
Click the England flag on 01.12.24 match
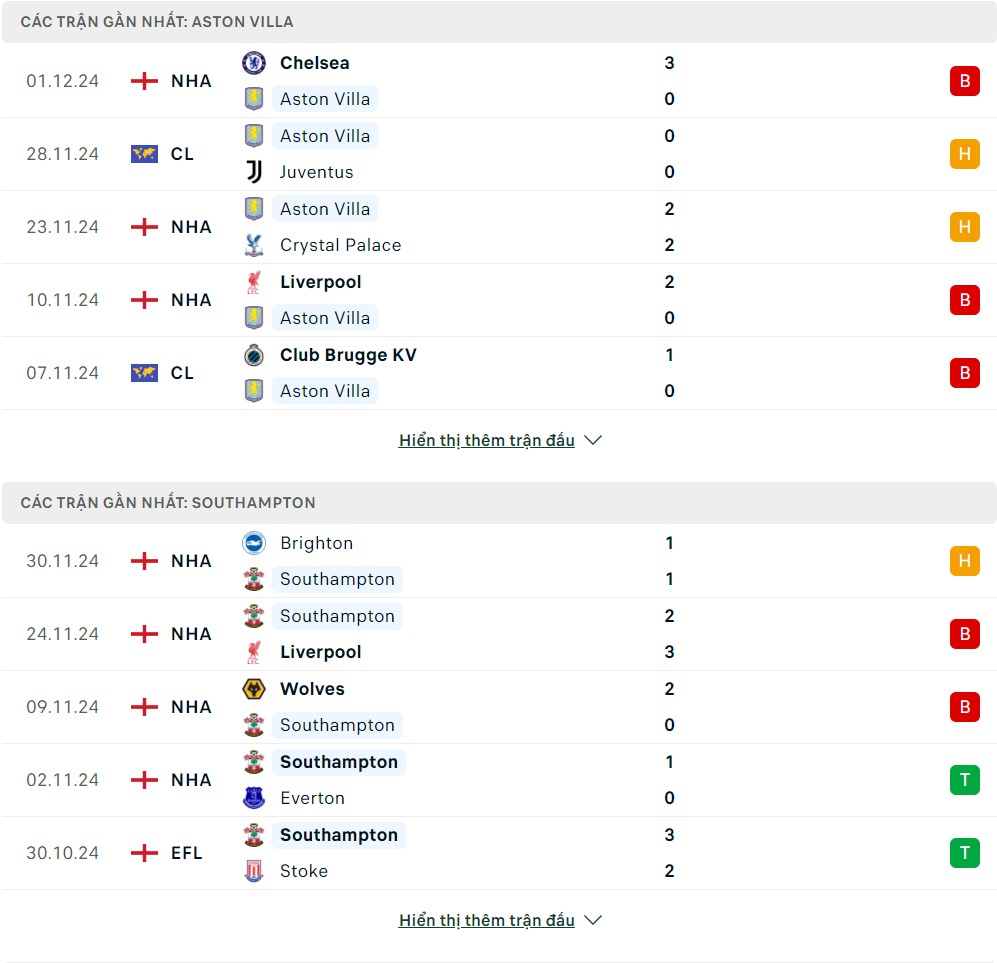pos(145,81)
